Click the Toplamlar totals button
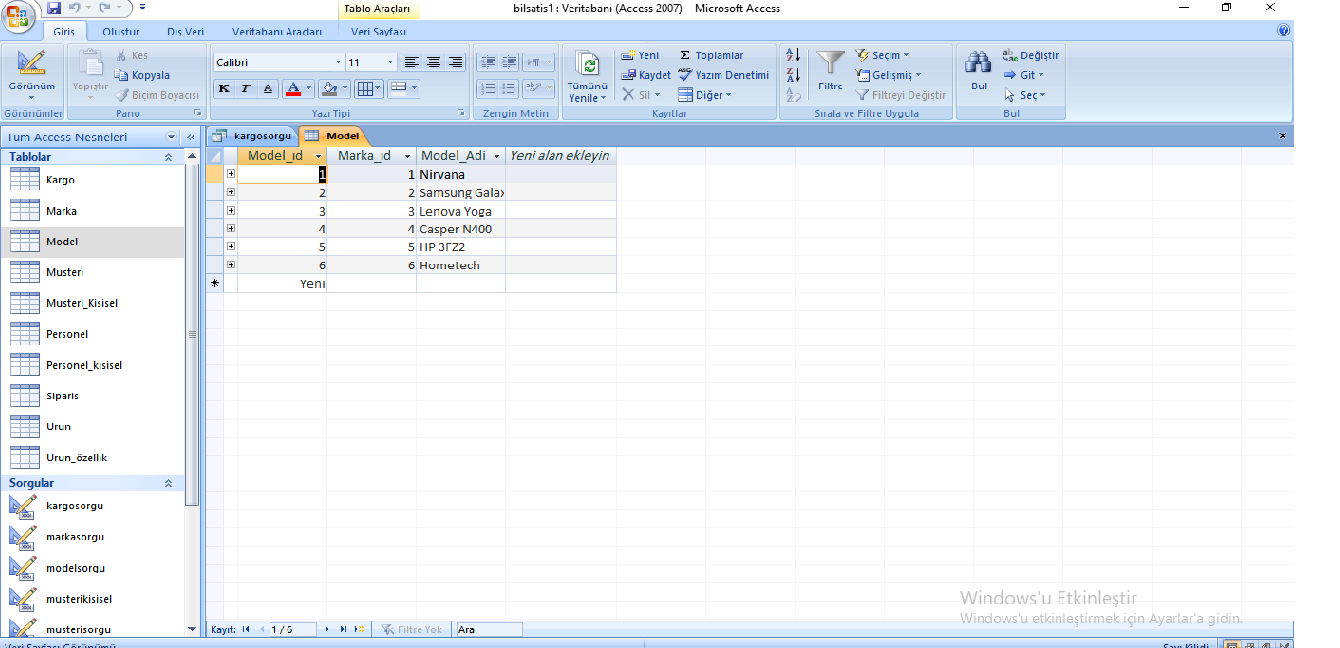The height and width of the screenshot is (648, 1340). click(x=711, y=56)
